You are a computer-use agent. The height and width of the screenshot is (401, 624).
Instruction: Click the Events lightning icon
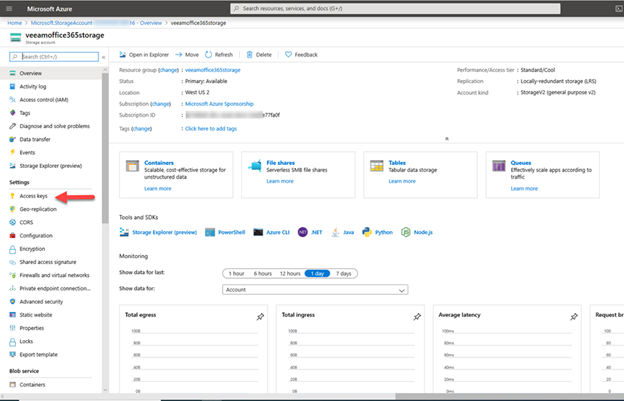pyautogui.click(x=12, y=152)
